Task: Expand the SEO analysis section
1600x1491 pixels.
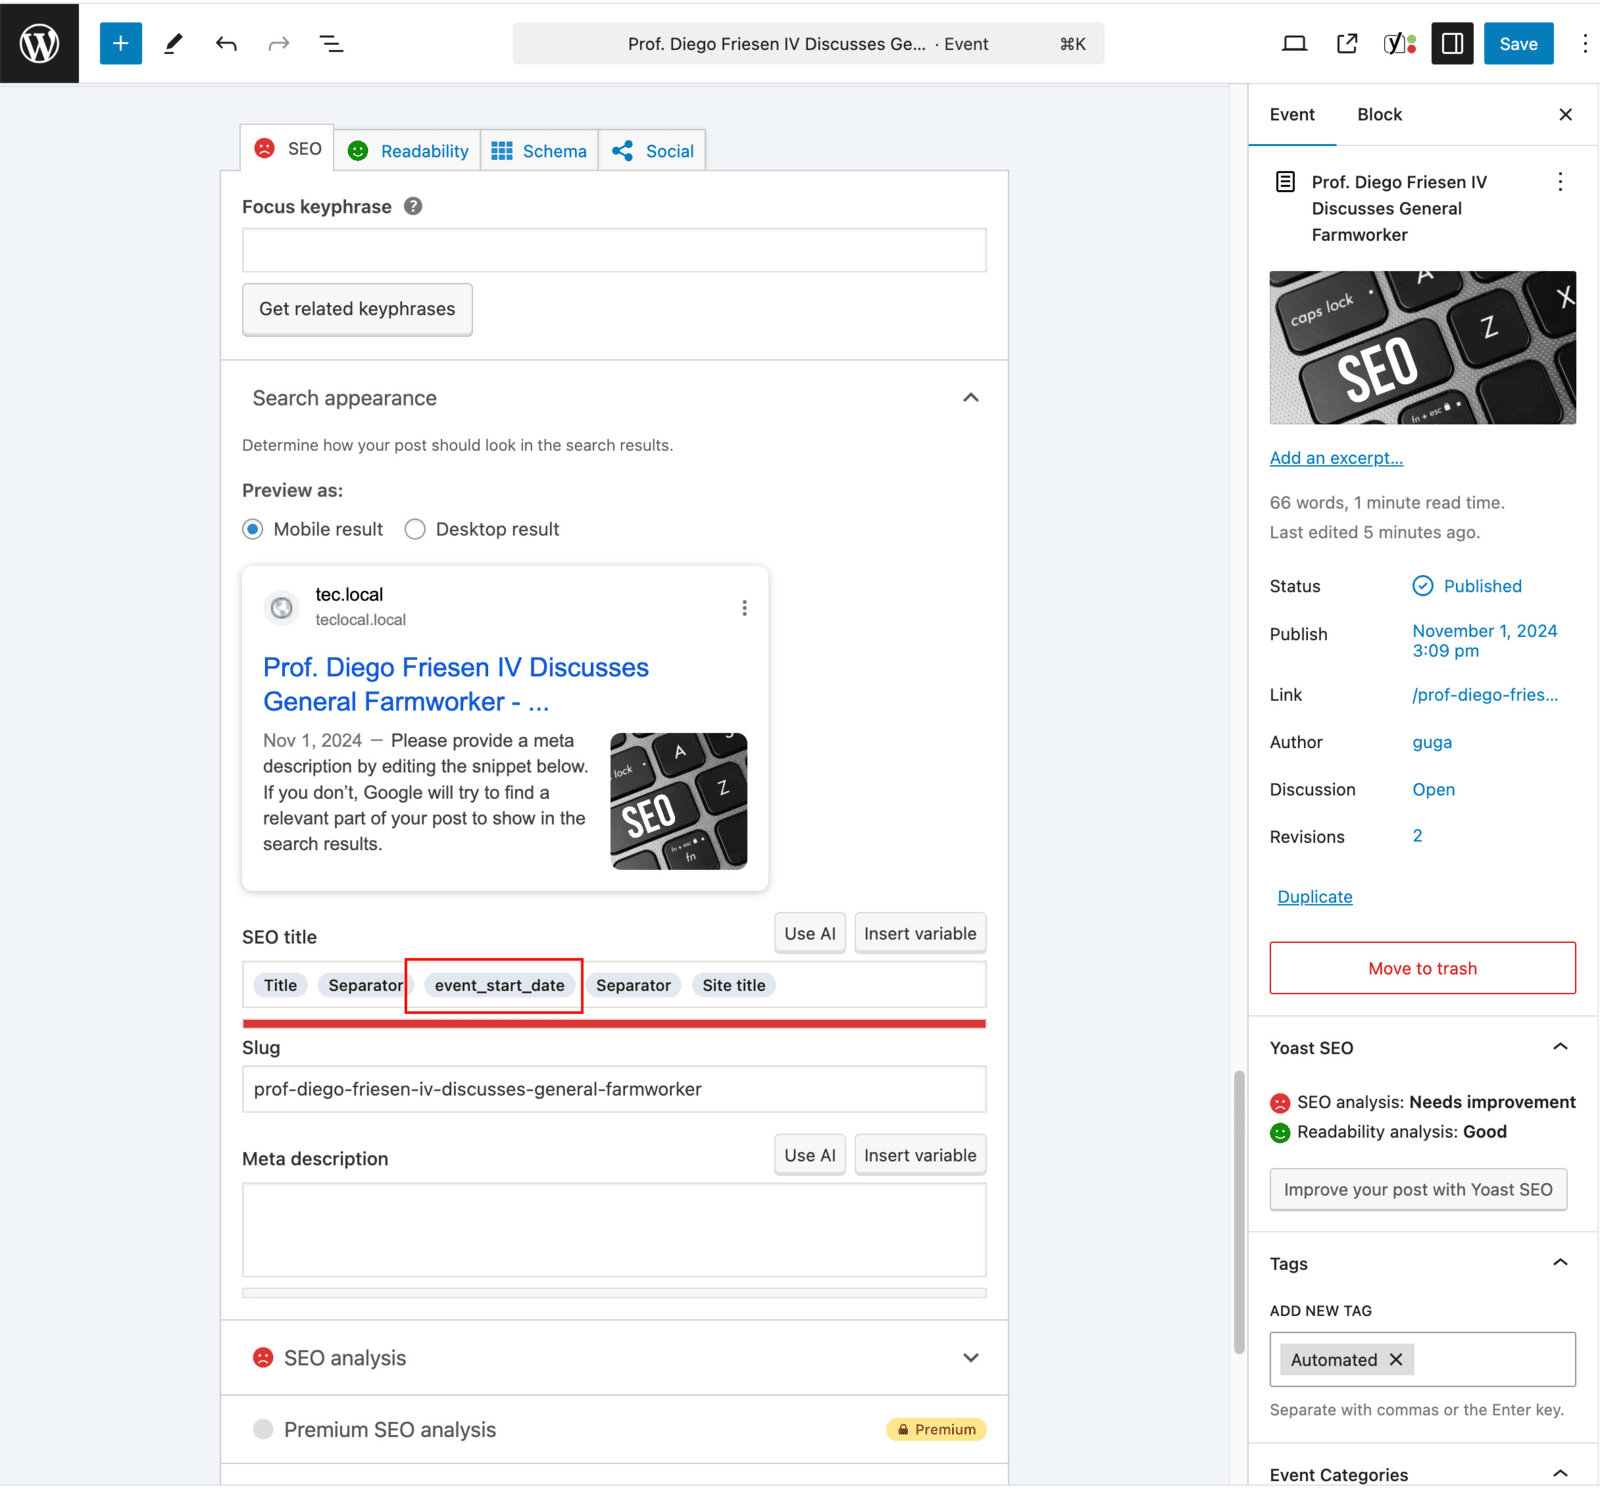Action: coord(970,1358)
